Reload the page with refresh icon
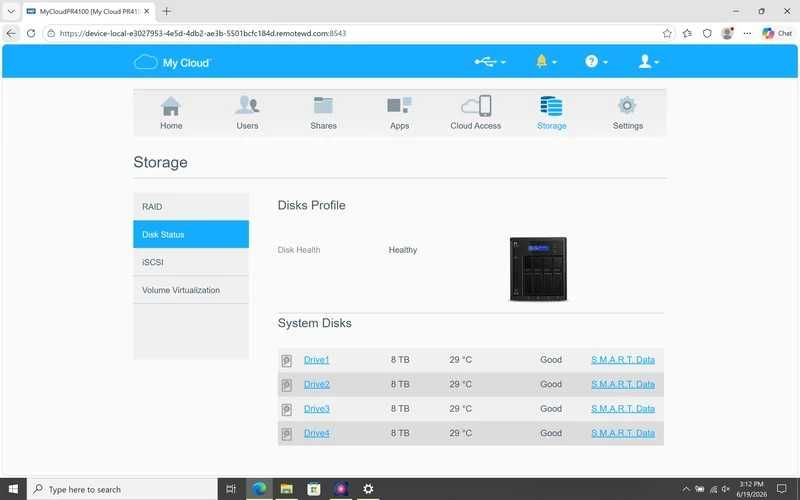This screenshot has width=800, height=500. pos(31,33)
